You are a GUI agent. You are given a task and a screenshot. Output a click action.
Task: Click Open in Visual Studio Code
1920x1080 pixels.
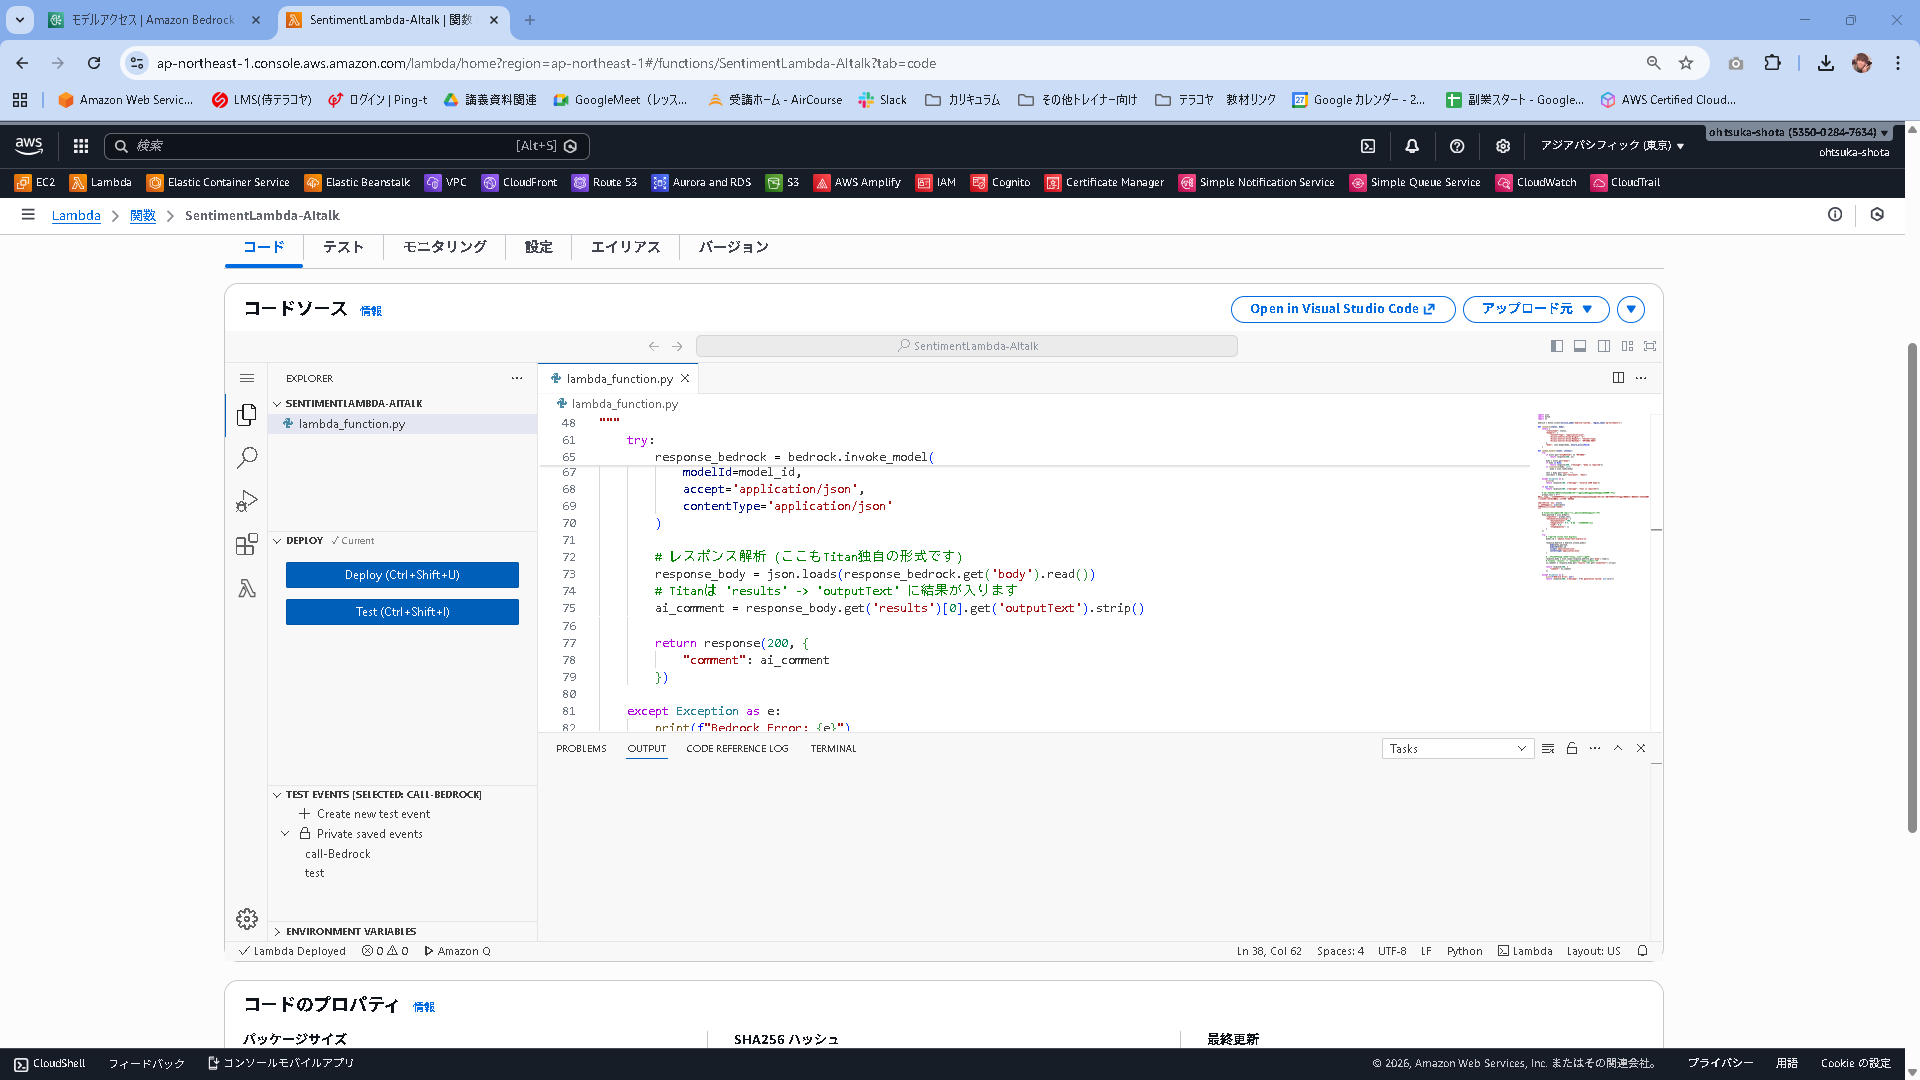(1342, 309)
